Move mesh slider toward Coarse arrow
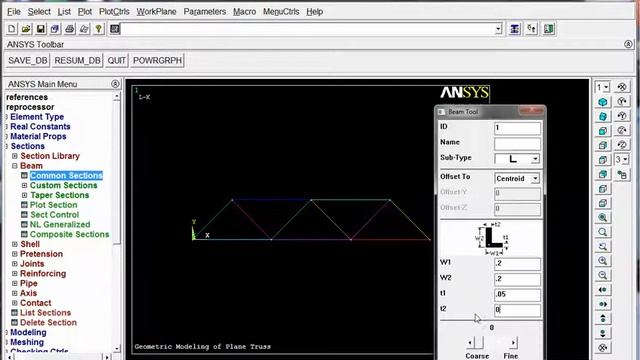Image resolution: width=640 pixels, height=360 pixels. tap(470, 342)
